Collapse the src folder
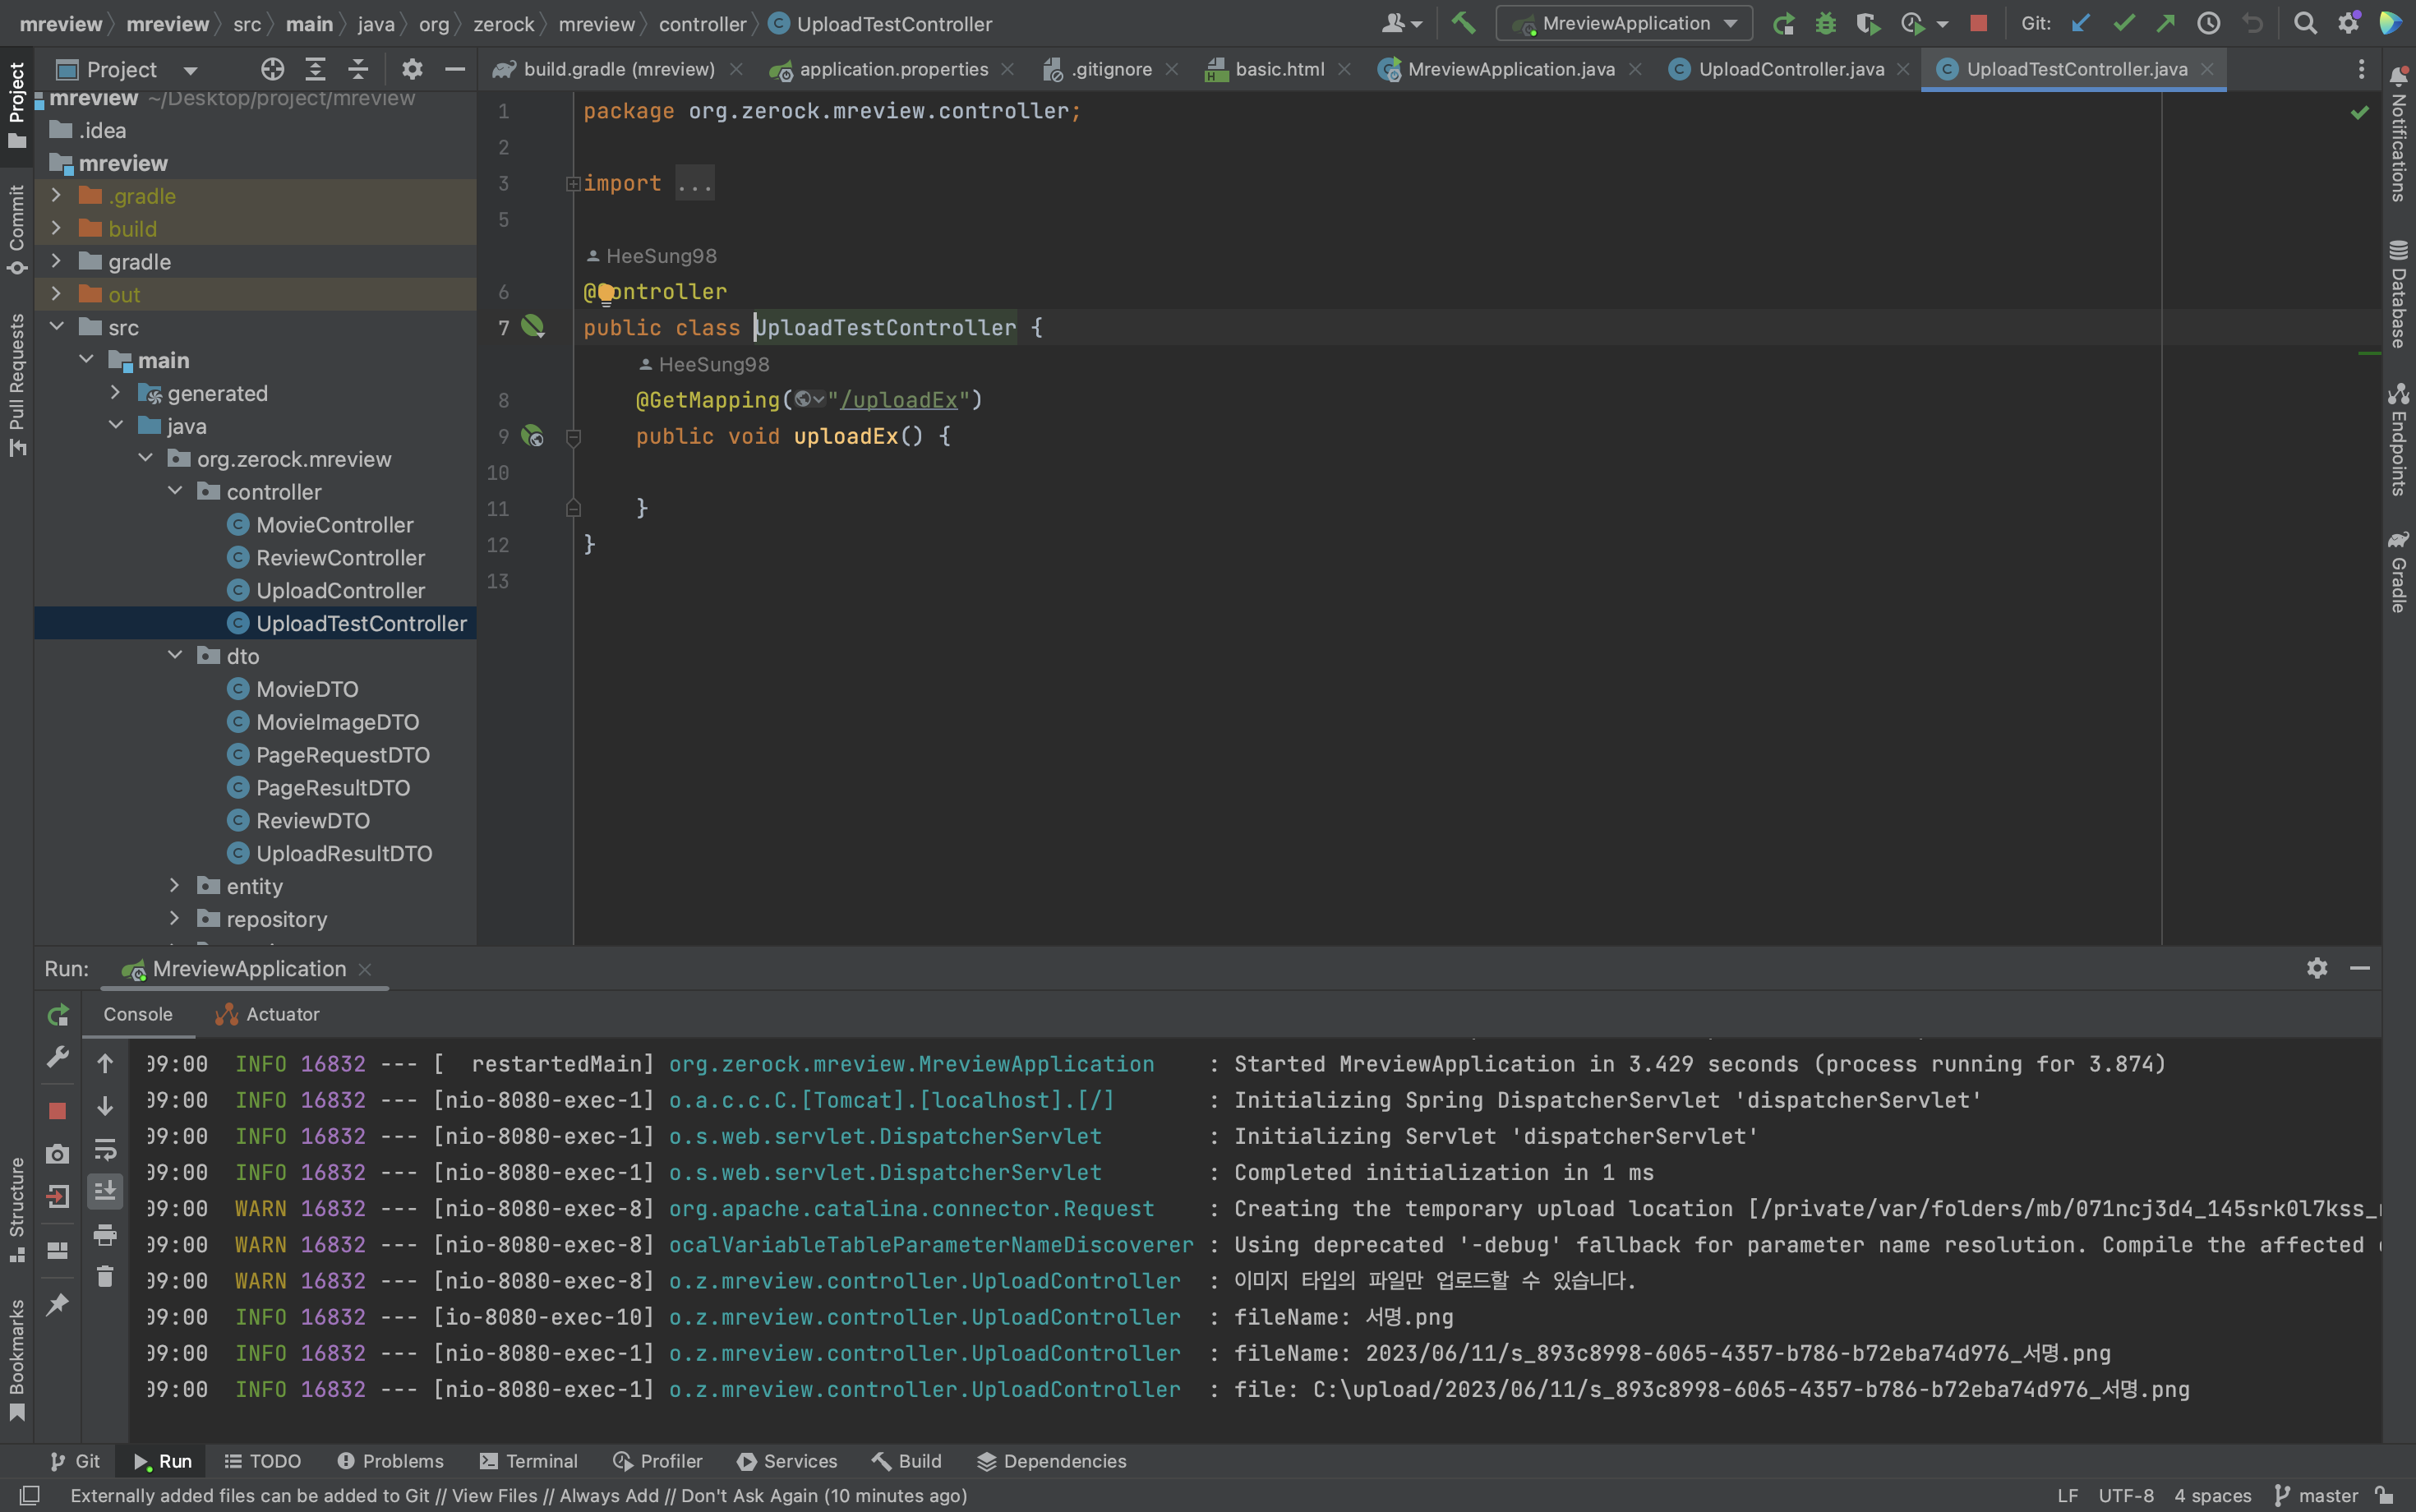 pyautogui.click(x=57, y=327)
